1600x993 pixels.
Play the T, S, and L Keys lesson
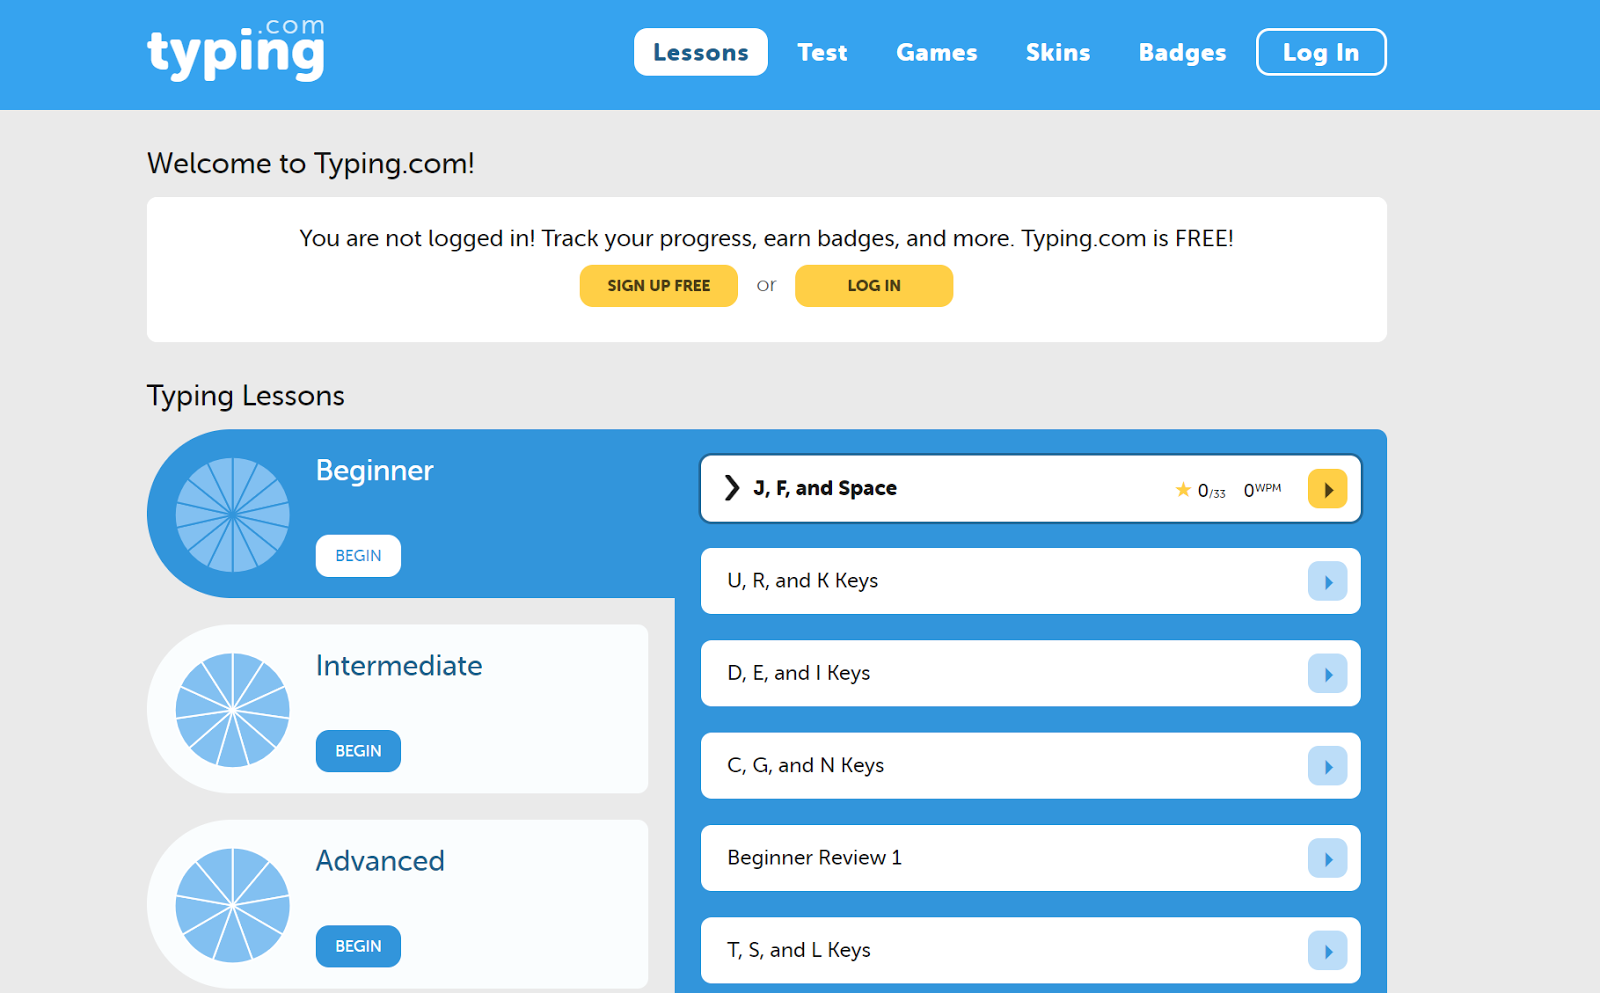click(1327, 951)
